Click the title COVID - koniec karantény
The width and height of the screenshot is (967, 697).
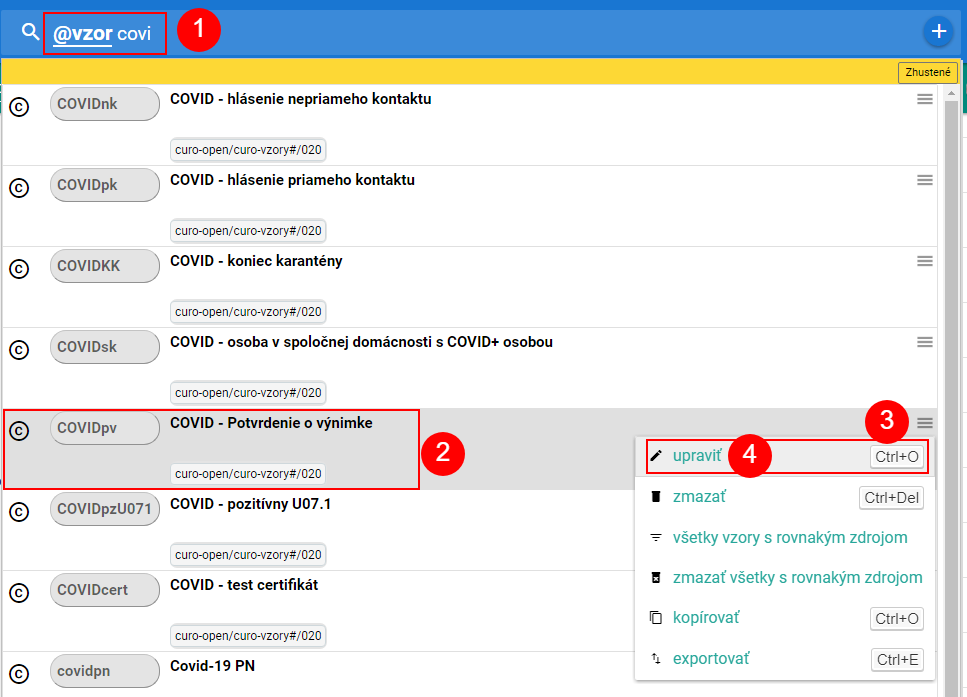(x=256, y=262)
